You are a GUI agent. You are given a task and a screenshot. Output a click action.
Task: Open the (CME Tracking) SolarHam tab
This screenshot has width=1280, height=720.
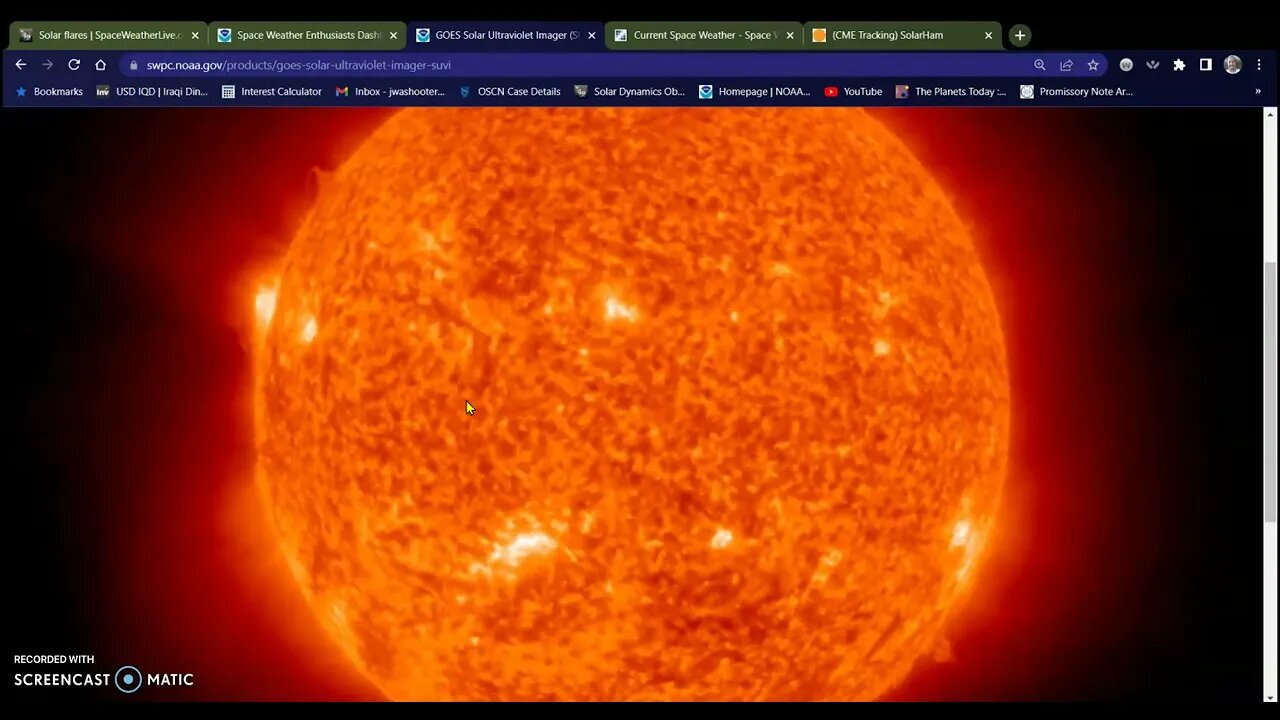click(x=901, y=35)
